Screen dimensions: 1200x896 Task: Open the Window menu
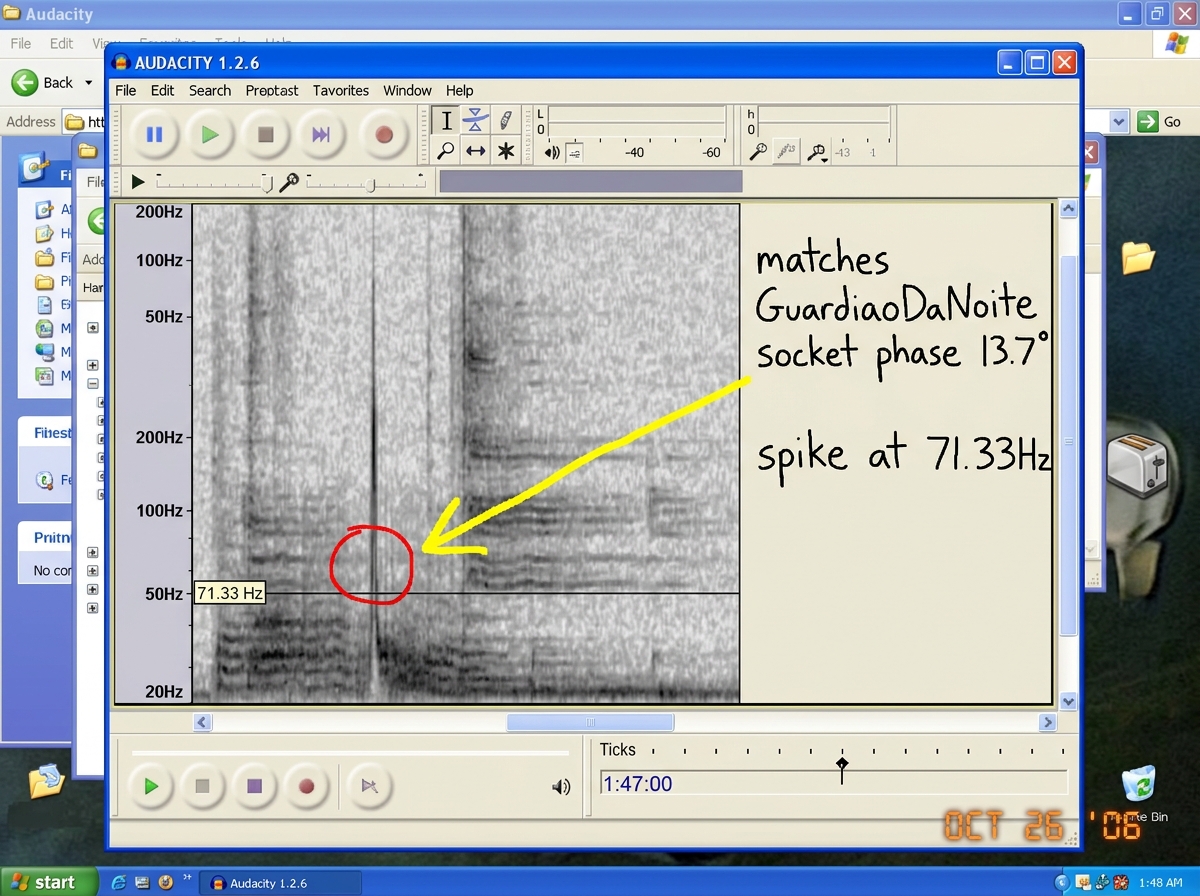pyautogui.click(x=407, y=90)
